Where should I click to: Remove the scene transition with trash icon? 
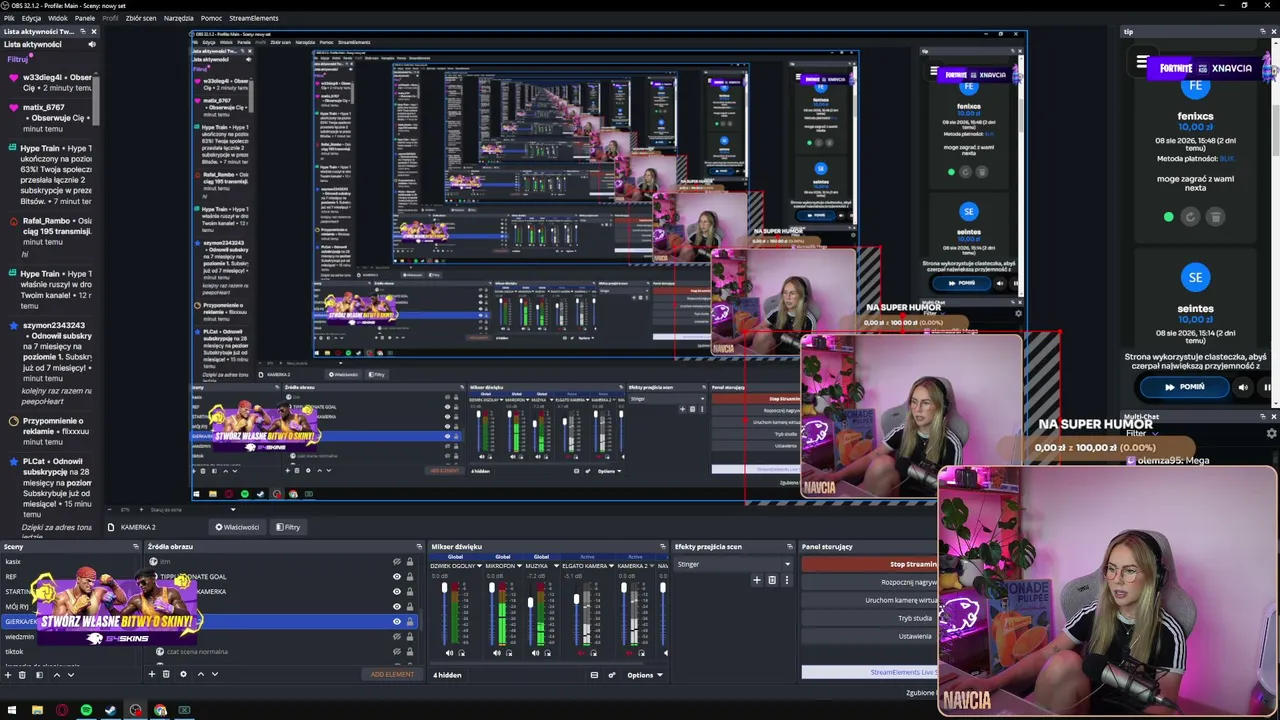point(771,580)
